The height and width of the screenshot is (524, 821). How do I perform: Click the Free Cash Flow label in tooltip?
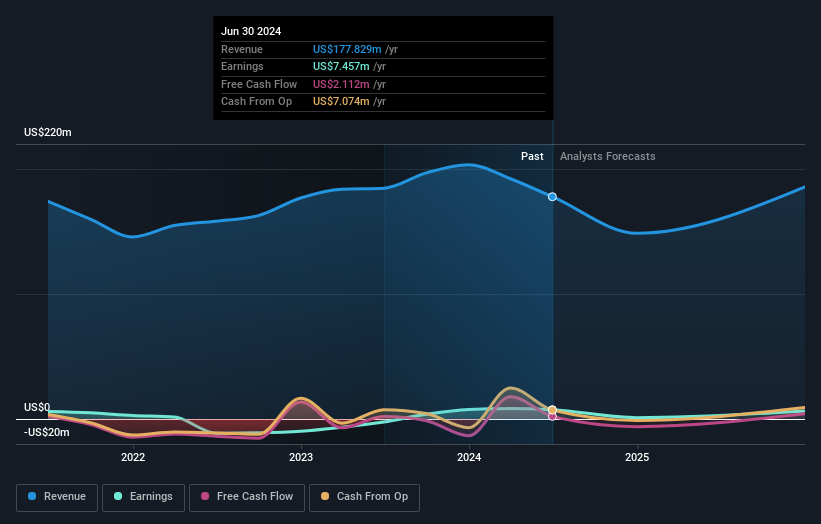coord(259,84)
